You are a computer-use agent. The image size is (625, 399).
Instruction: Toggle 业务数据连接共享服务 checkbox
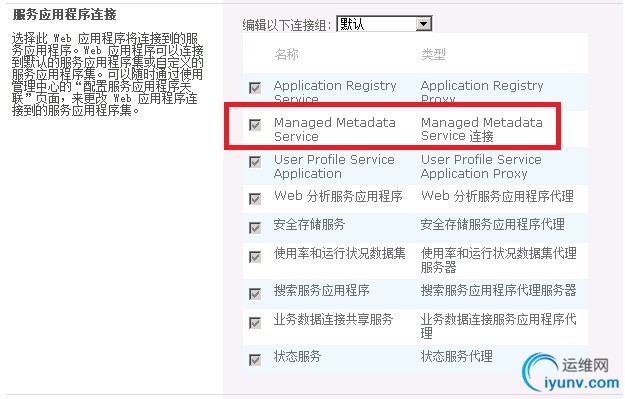tap(255, 322)
